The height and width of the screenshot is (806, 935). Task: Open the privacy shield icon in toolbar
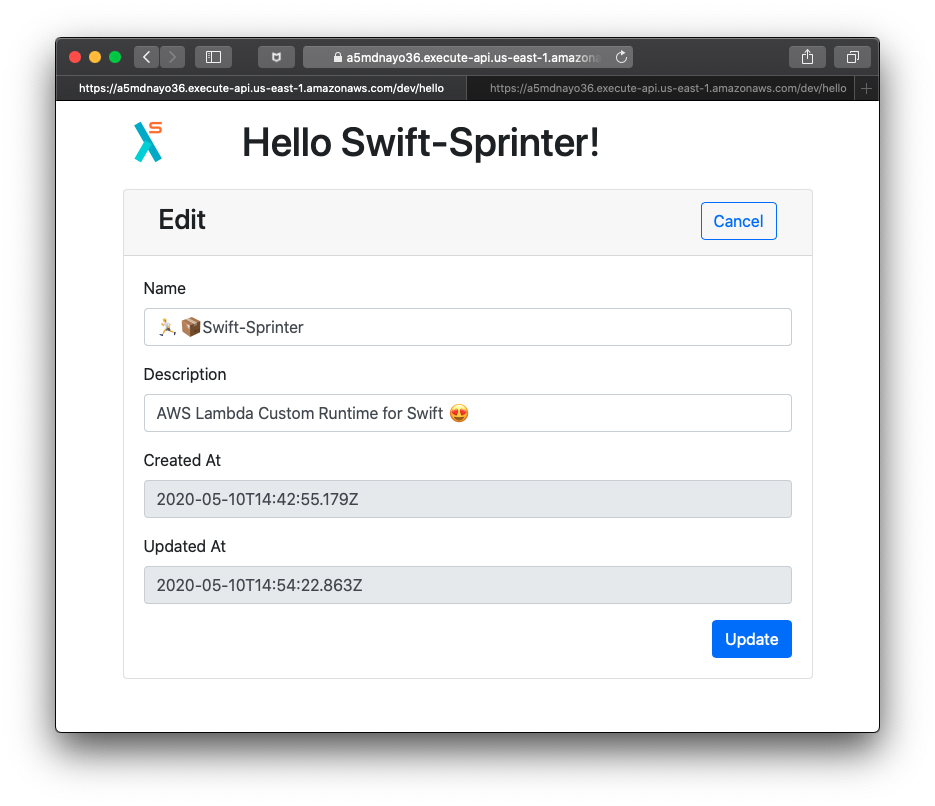(276, 57)
